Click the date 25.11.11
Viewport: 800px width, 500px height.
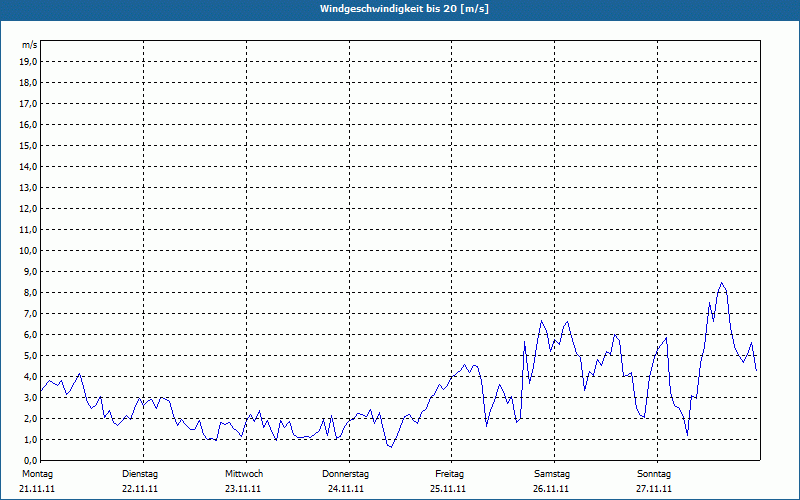click(x=448, y=489)
